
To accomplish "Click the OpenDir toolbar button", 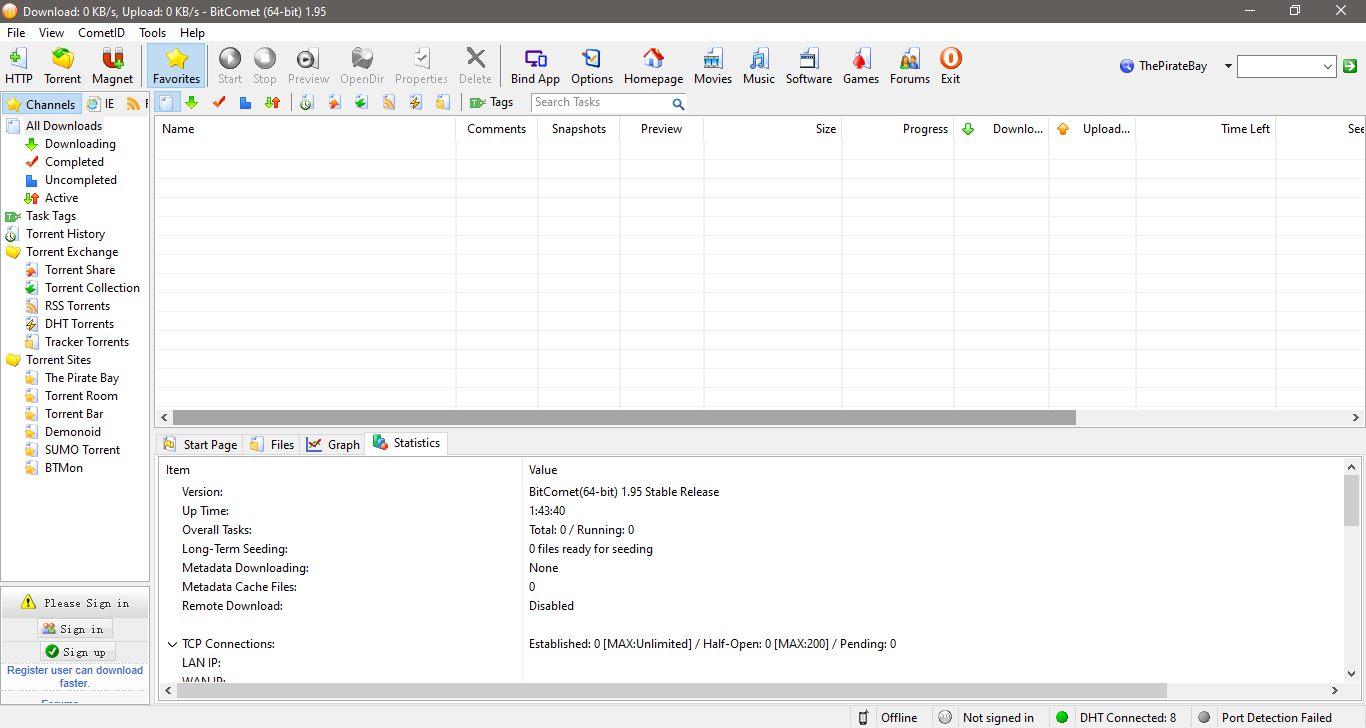I will click(x=362, y=66).
